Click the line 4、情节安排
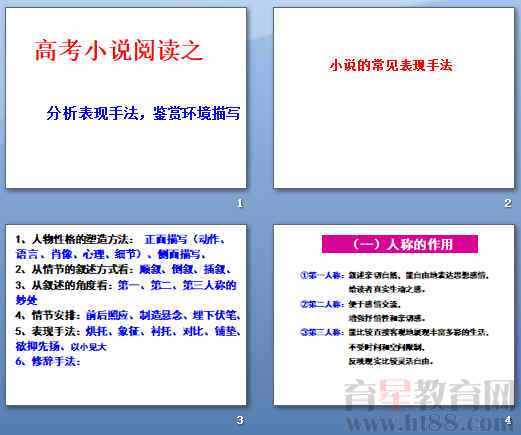This screenshot has height=435, width=521. [128, 315]
